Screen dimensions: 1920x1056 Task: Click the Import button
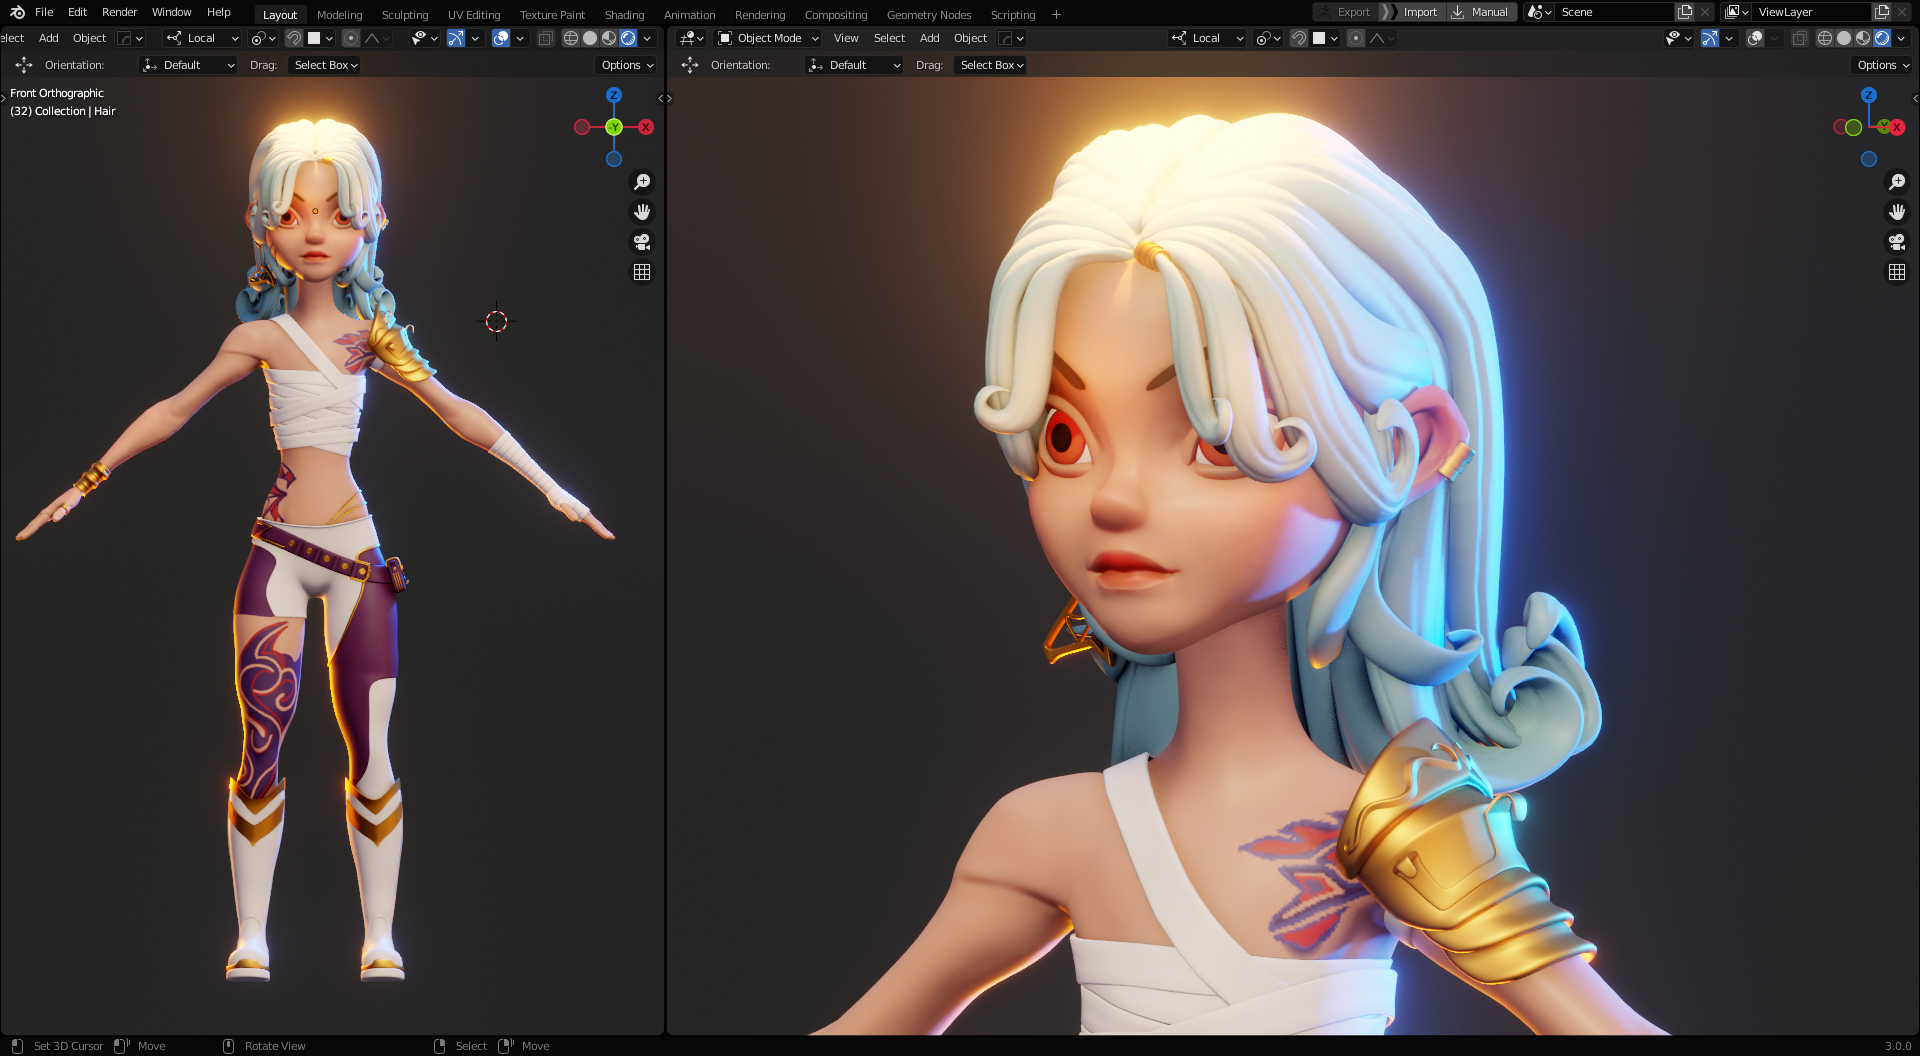pyautogui.click(x=1419, y=12)
